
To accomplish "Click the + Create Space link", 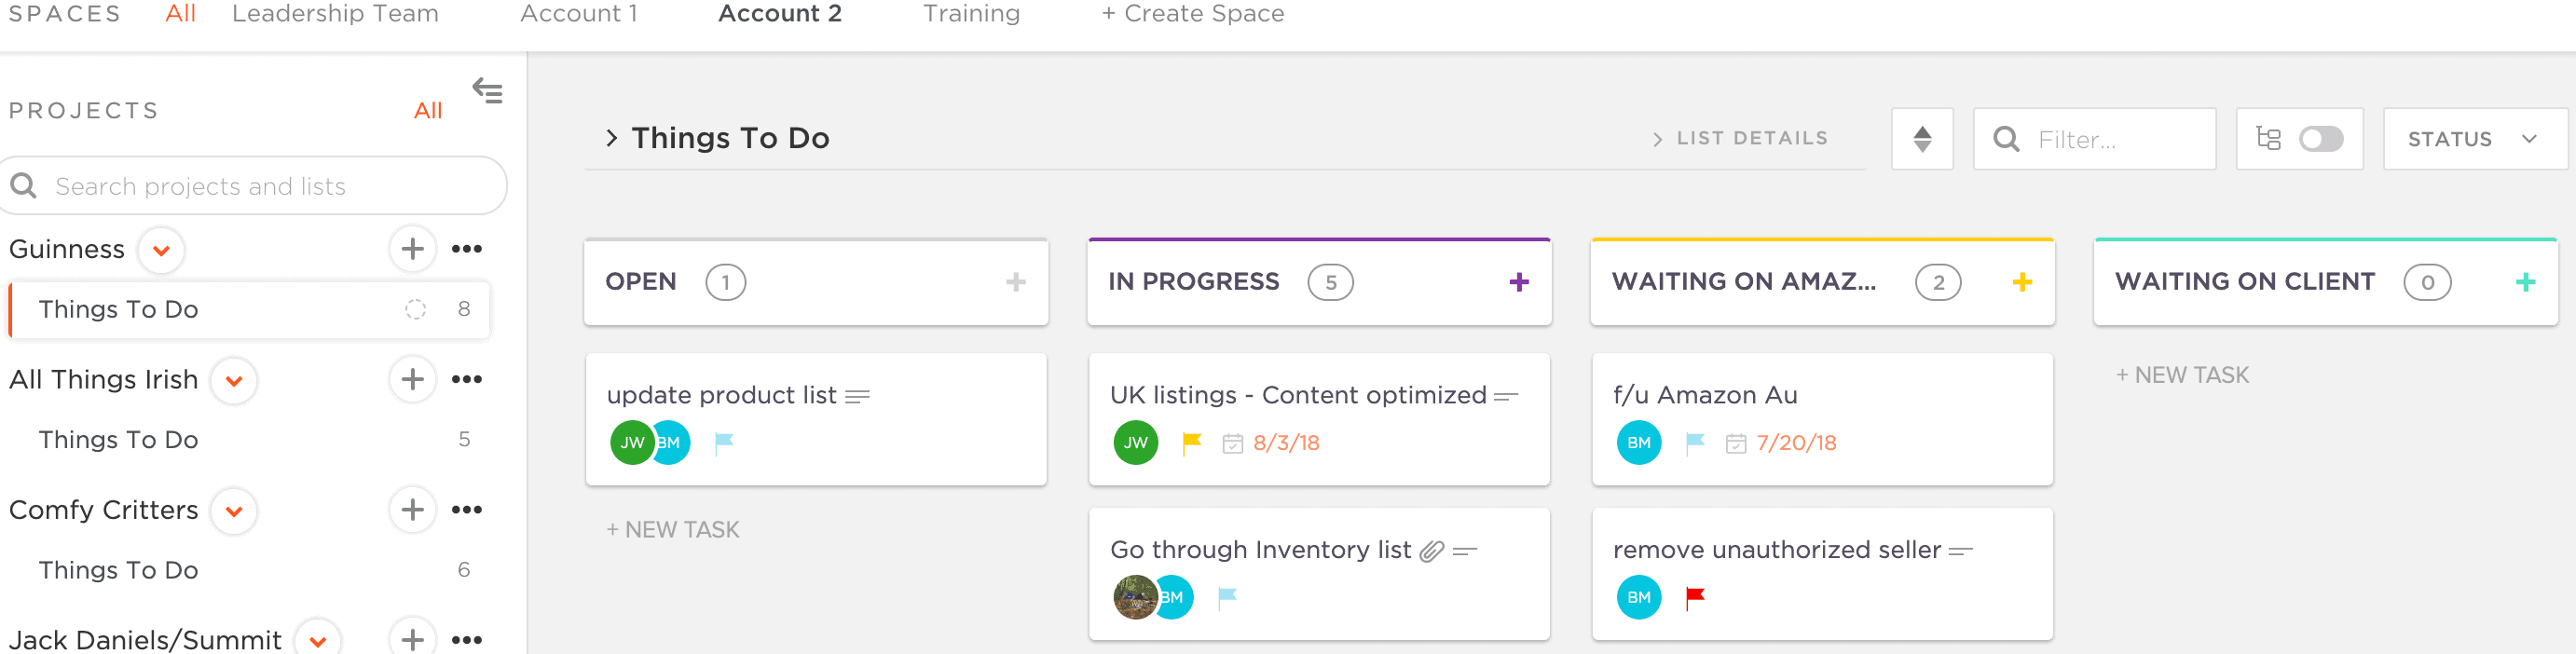I will point(1192,14).
